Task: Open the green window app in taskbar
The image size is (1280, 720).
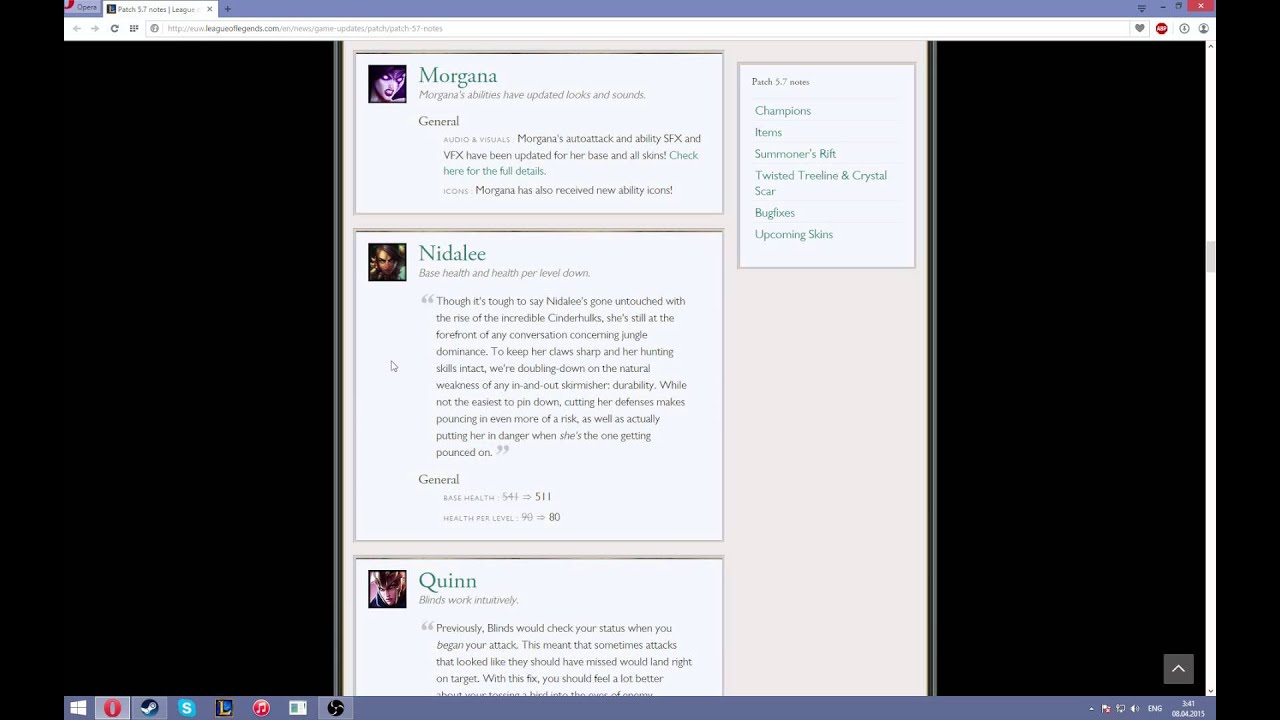Action: click(x=298, y=708)
